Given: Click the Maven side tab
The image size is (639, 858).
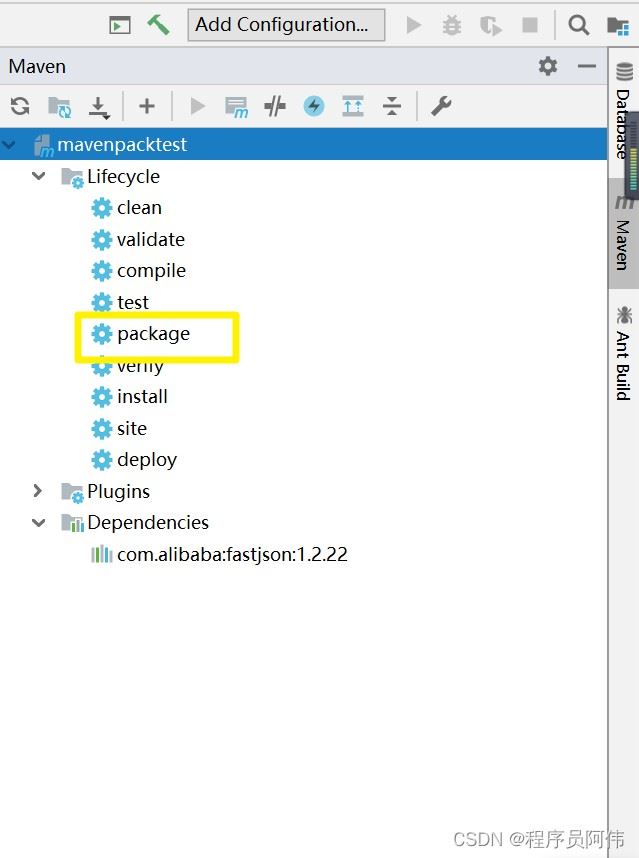Looking at the screenshot, I should click(624, 234).
